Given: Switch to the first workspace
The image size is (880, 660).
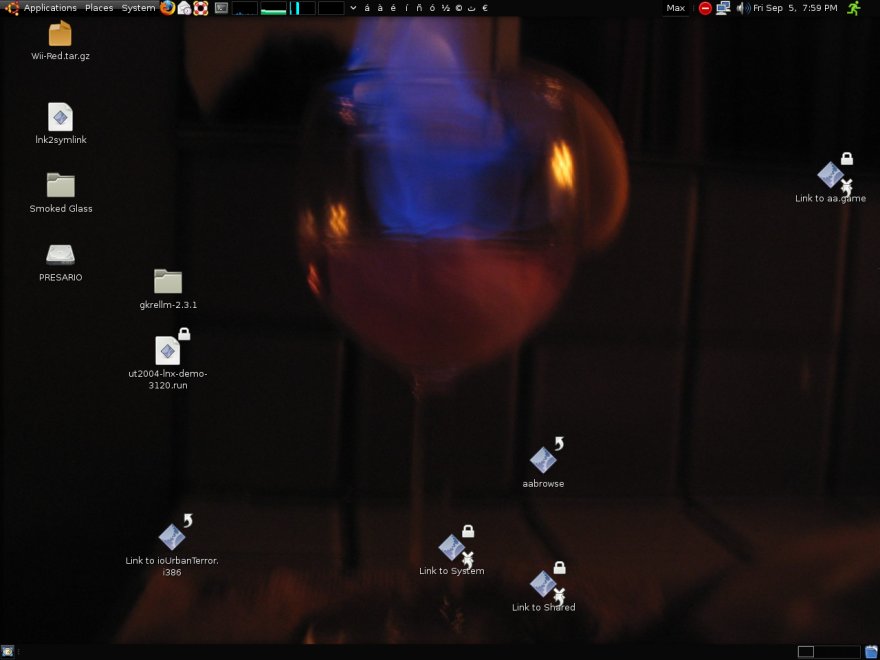Looking at the screenshot, I should [806, 652].
